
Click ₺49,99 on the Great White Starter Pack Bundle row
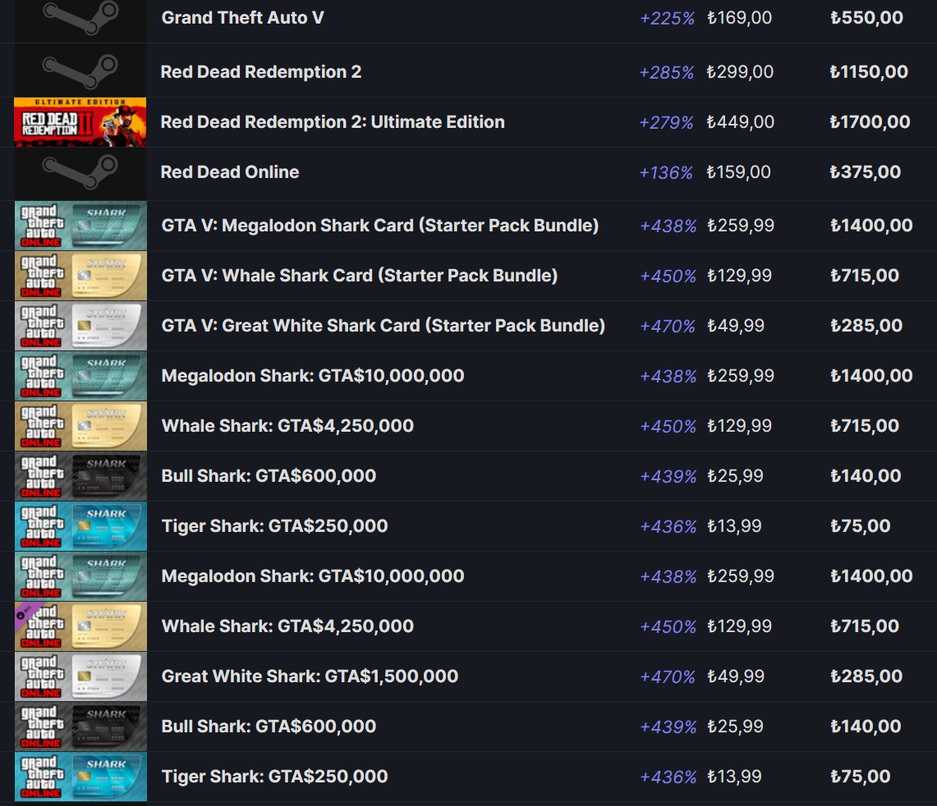coord(736,326)
